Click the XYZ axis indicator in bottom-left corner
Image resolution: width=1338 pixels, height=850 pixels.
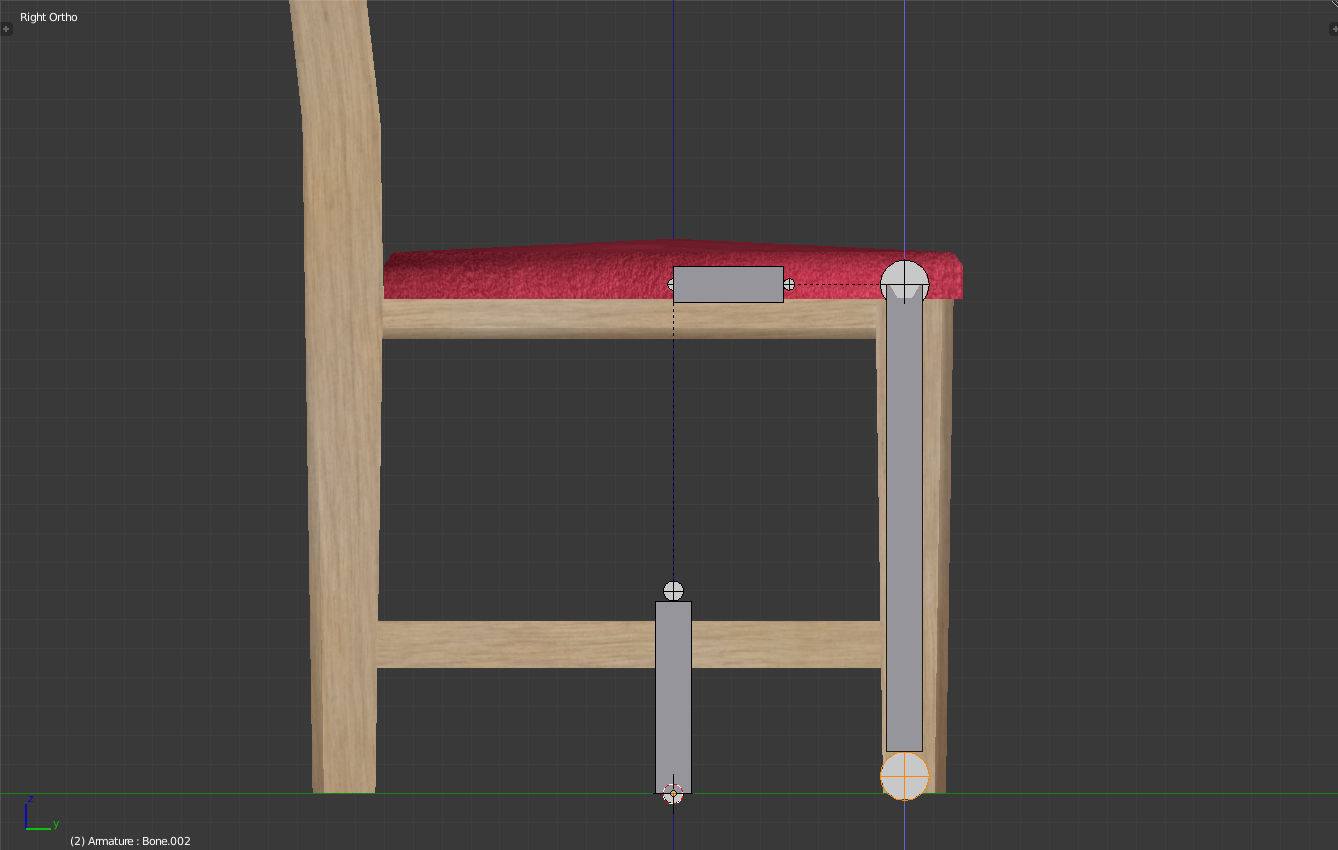pos(38,817)
